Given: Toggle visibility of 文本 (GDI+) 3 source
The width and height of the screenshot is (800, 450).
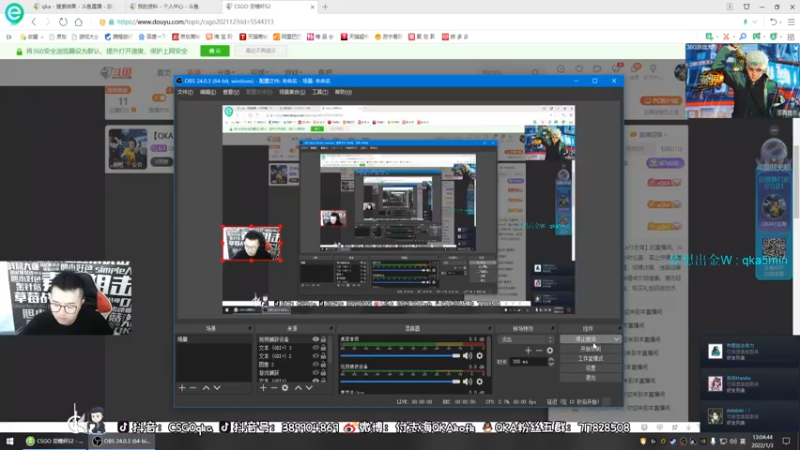Looking at the screenshot, I should pyautogui.click(x=315, y=347).
